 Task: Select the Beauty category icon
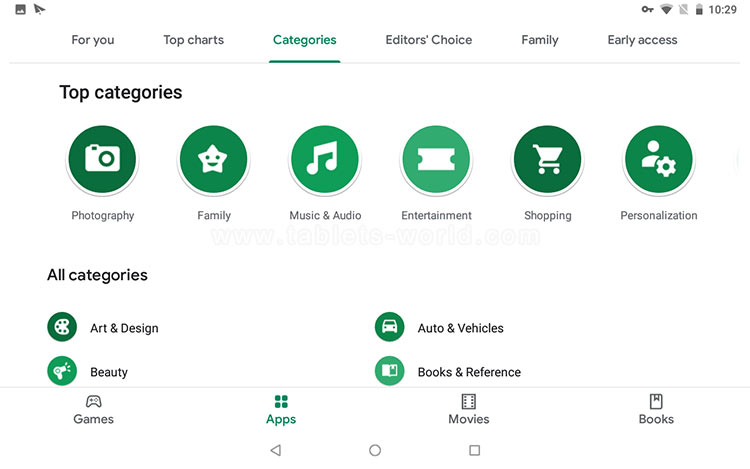tap(62, 371)
